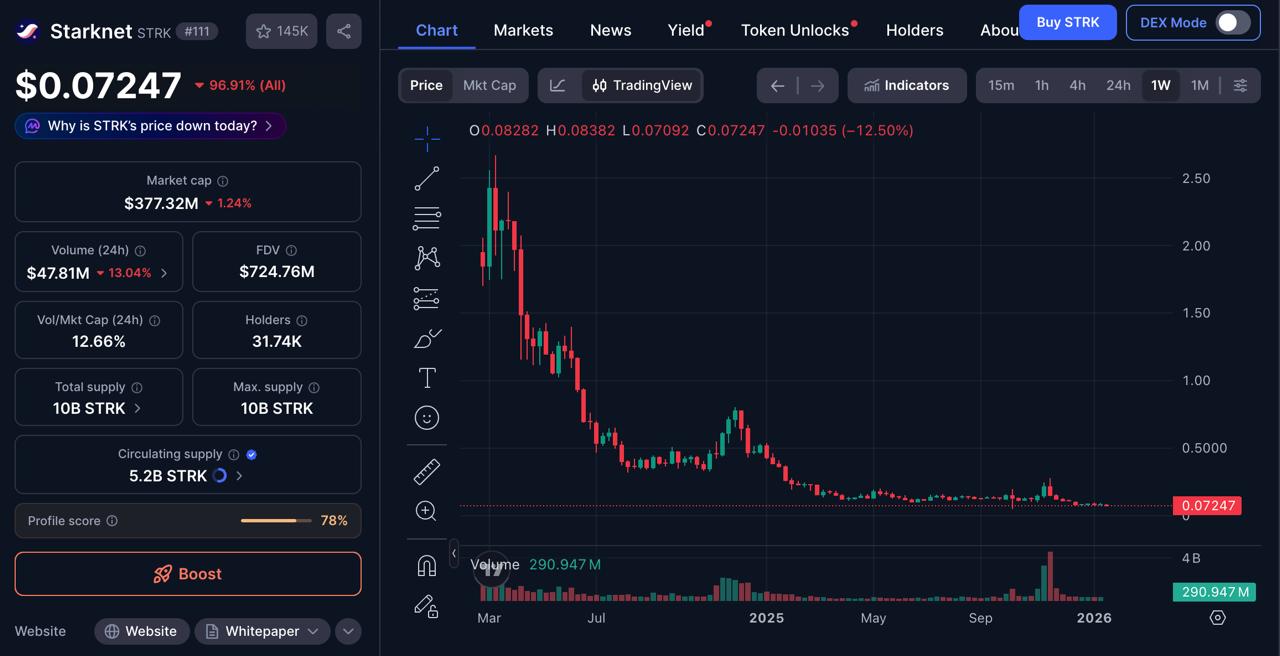Open the Markets tab
The image size is (1280, 656).
[523, 30]
